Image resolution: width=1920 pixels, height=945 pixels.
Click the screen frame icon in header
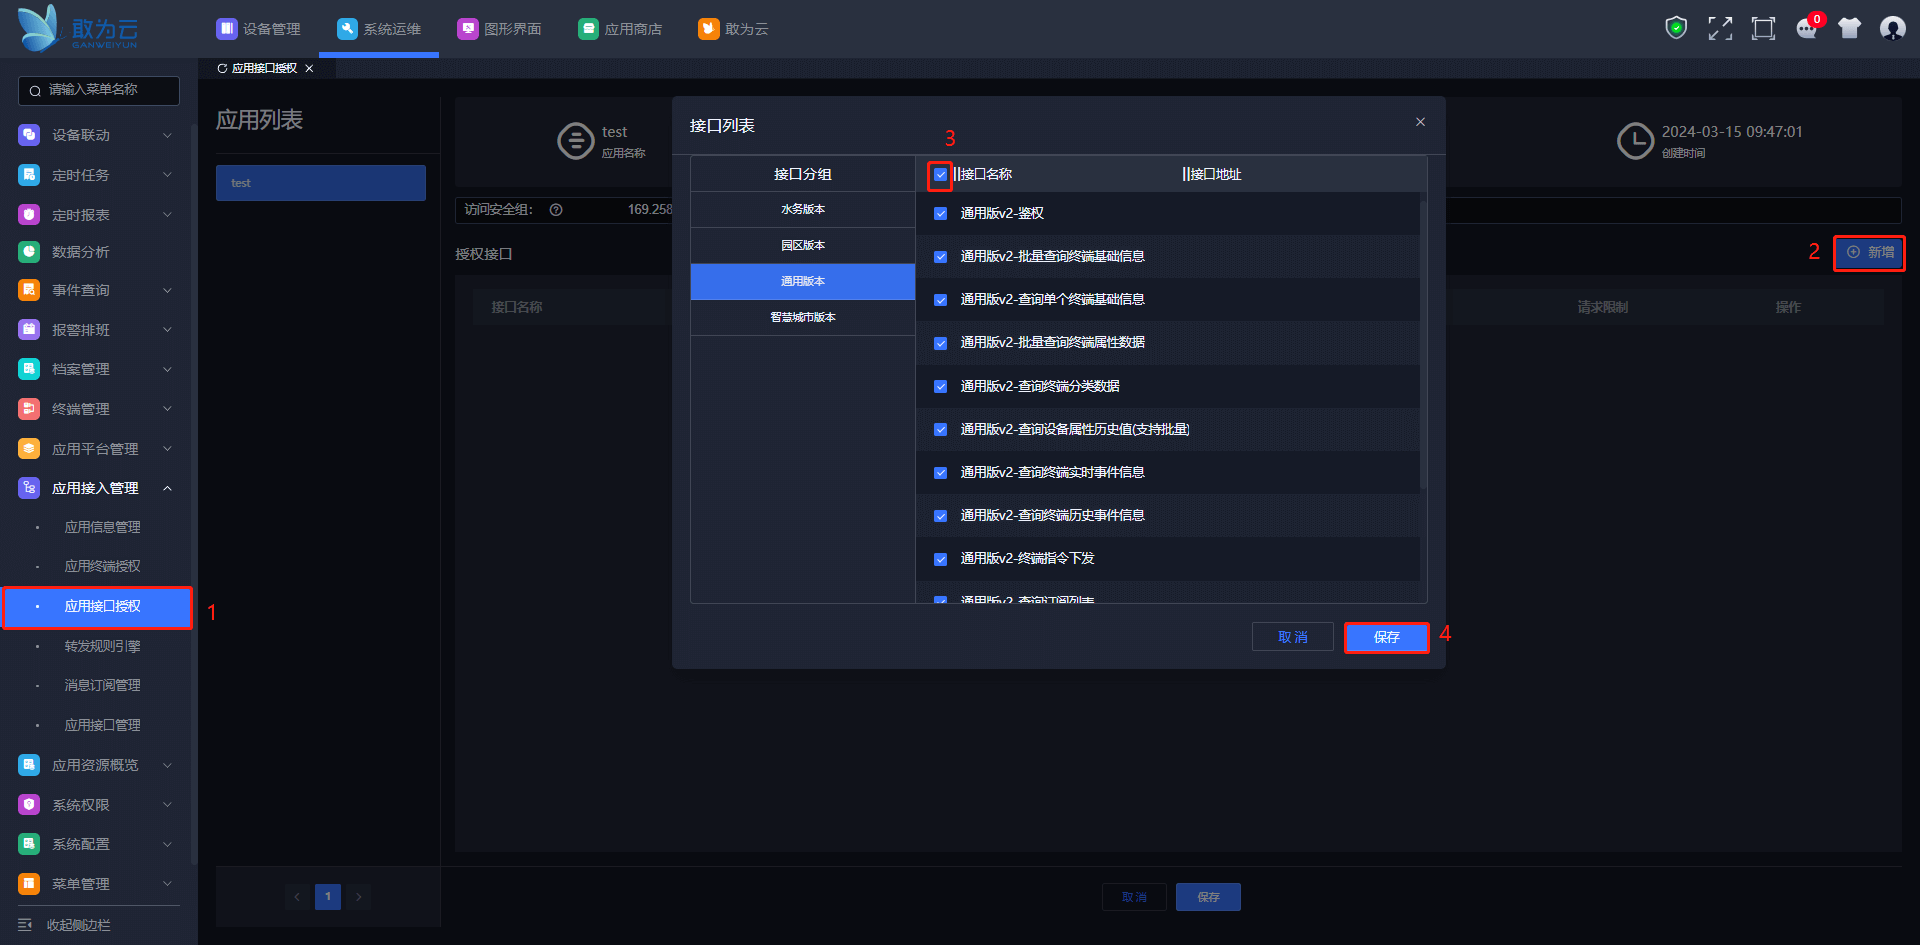click(1763, 28)
